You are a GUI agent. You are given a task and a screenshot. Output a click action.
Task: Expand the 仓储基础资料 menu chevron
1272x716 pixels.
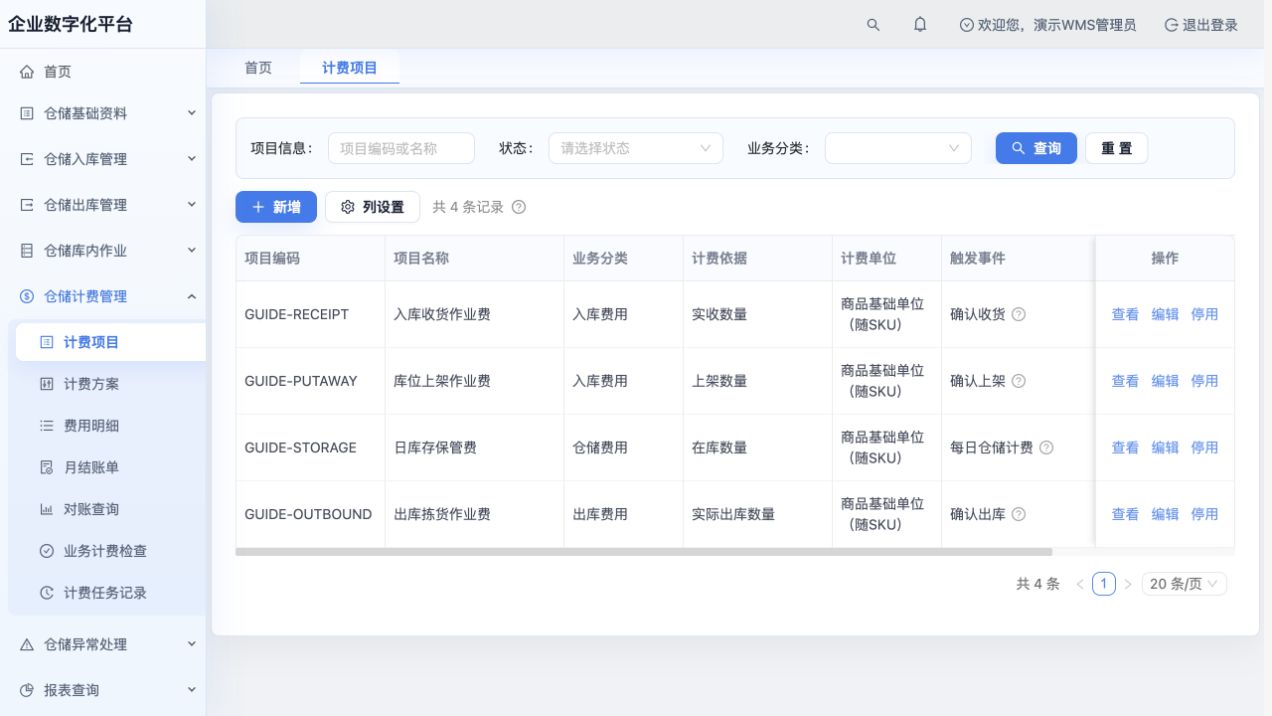point(192,113)
